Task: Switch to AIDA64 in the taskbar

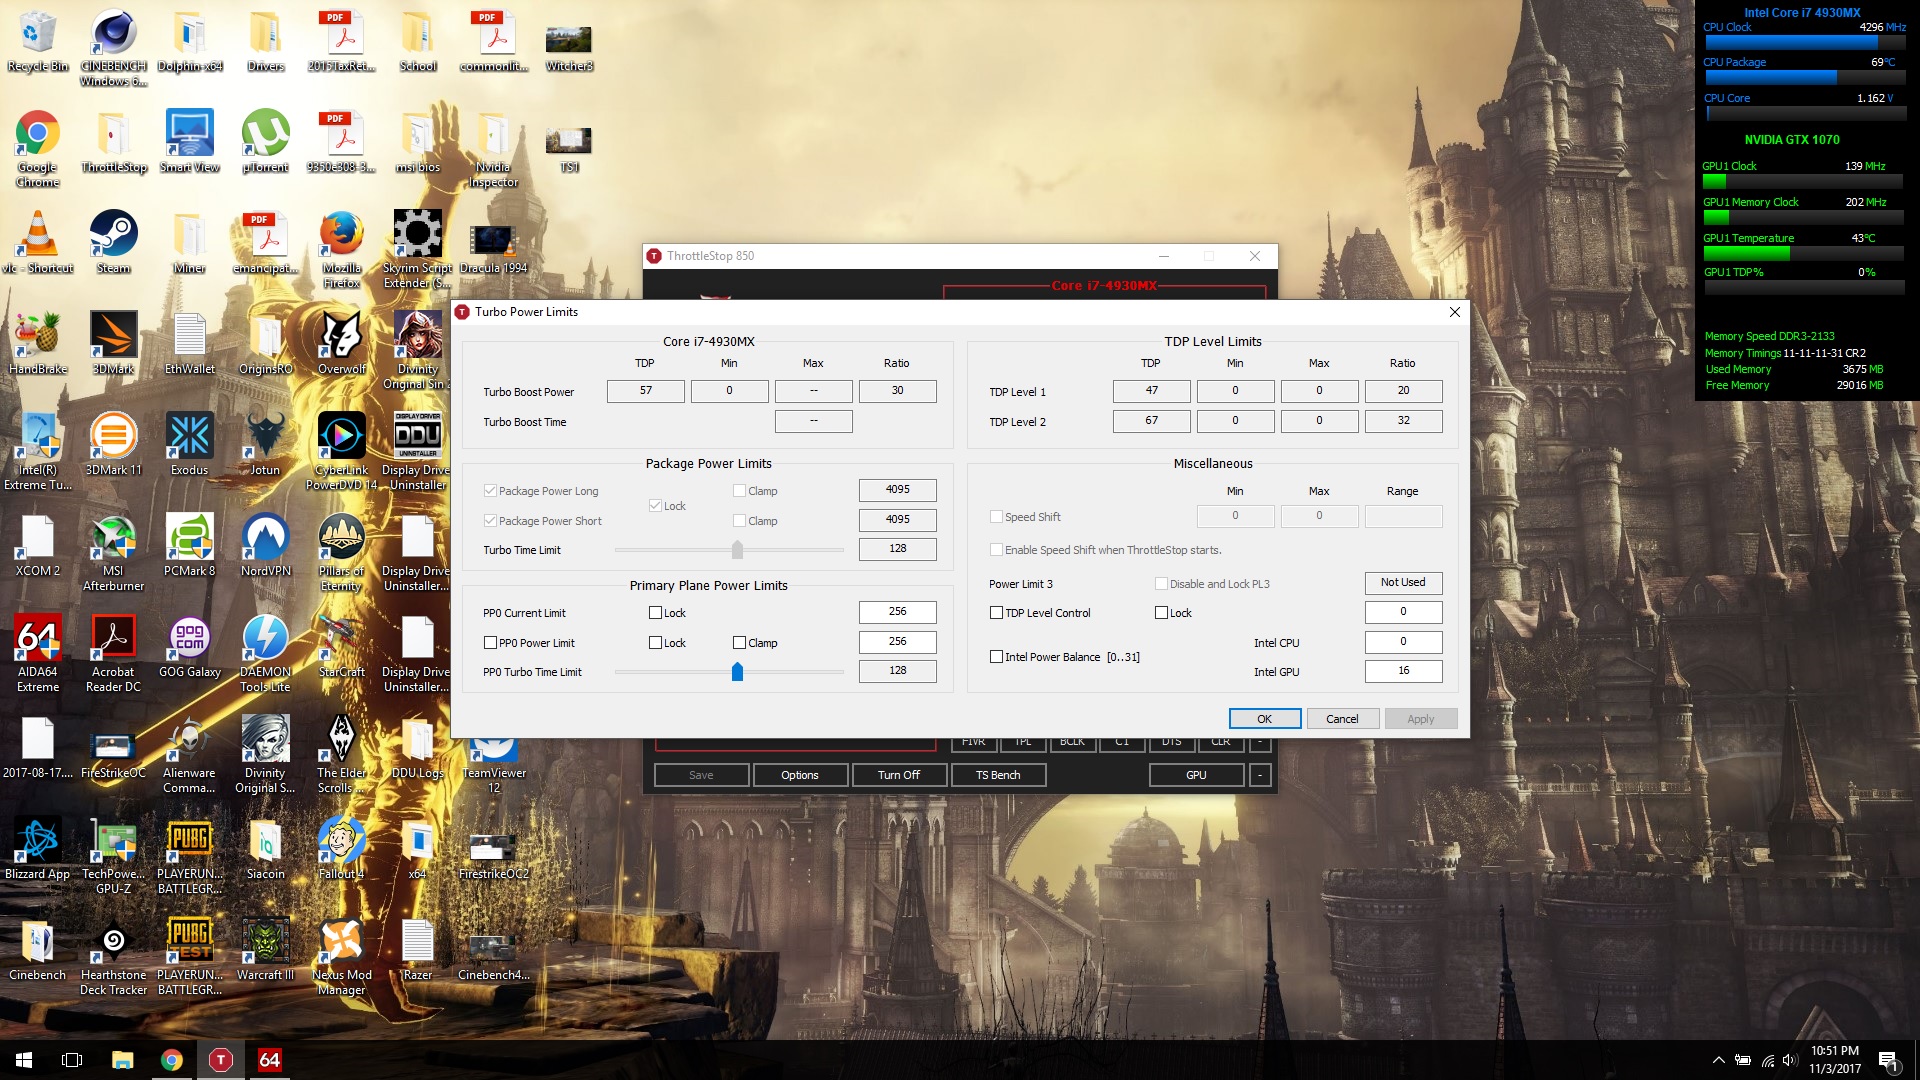Action: tap(269, 1060)
